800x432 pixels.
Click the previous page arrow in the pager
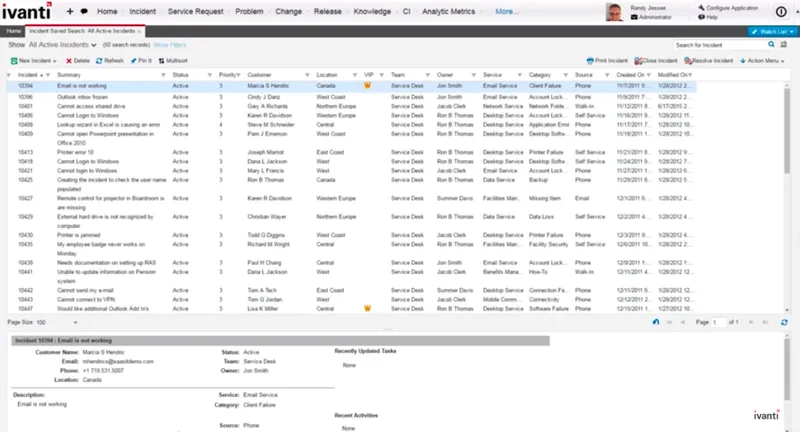coord(682,322)
